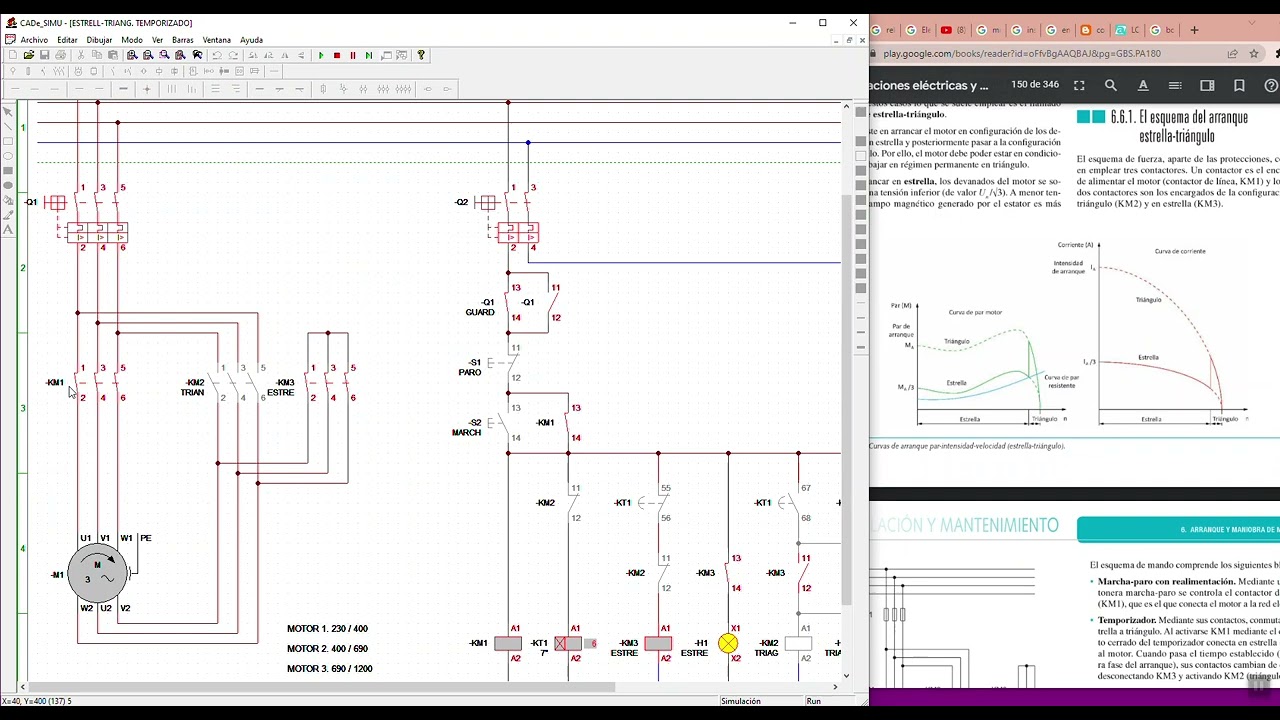Select the line drawing tool
1280x720 pixels.
coord(9,126)
